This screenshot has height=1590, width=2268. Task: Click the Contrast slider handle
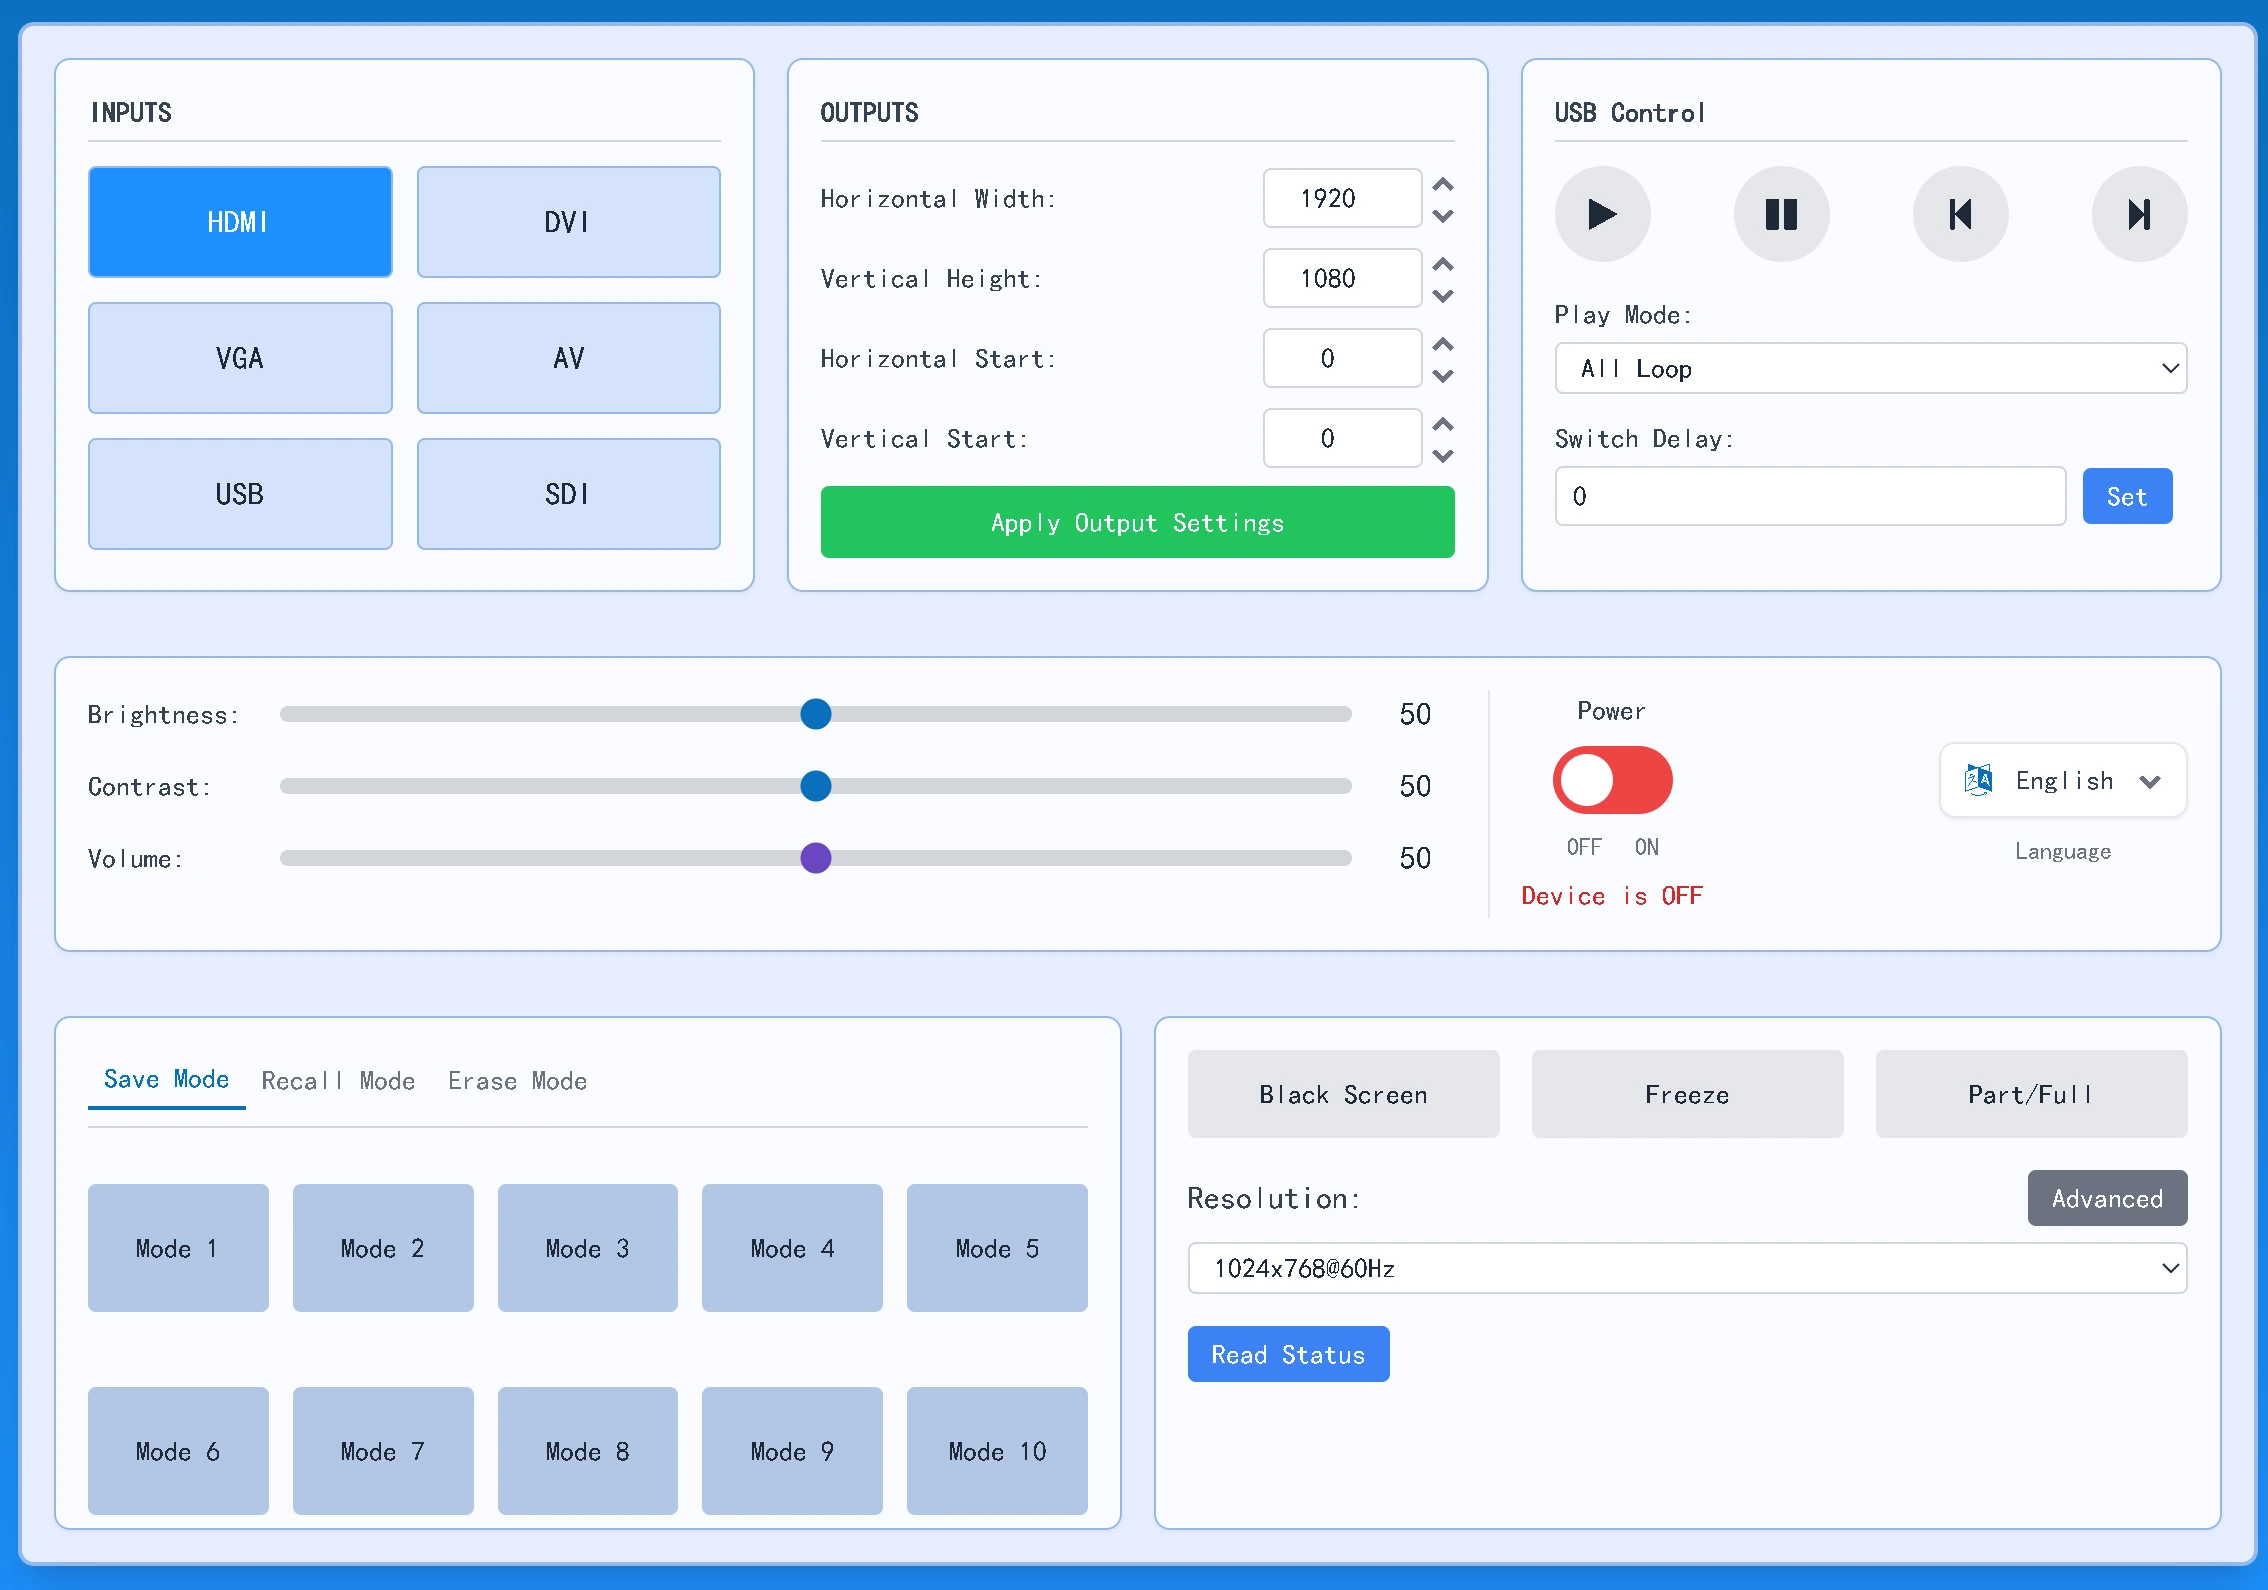tap(816, 786)
